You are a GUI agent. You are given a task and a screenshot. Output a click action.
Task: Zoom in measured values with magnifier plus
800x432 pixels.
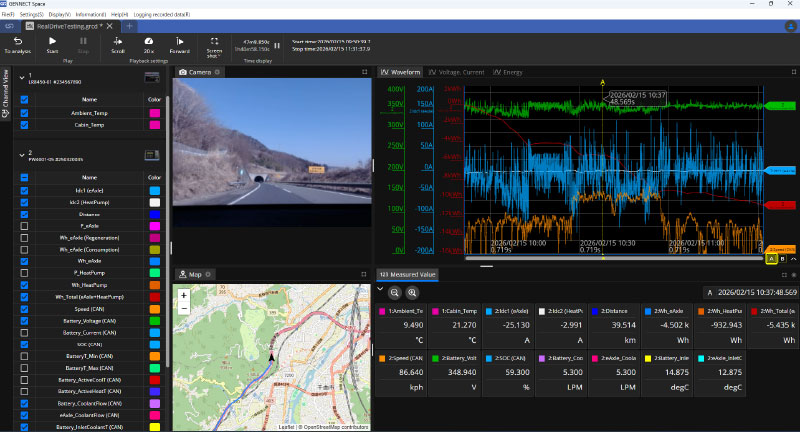tap(411, 292)
